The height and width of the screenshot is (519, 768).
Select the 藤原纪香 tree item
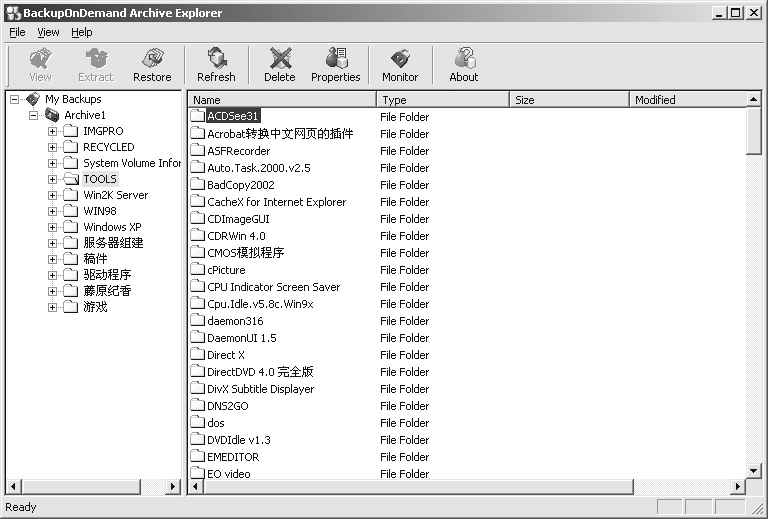107,290
